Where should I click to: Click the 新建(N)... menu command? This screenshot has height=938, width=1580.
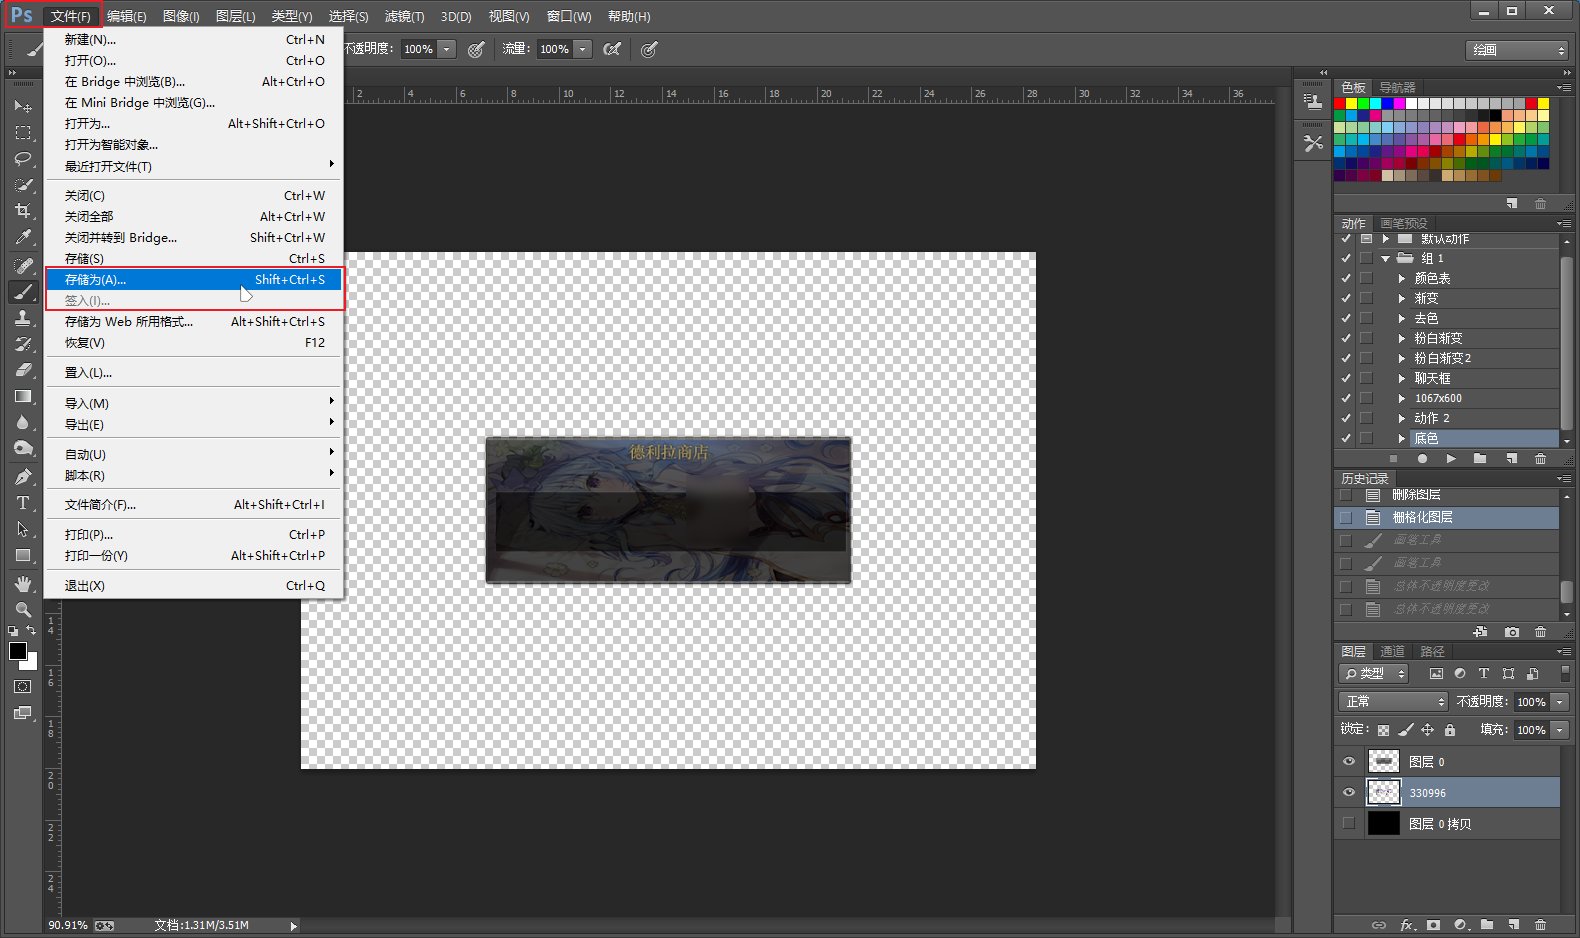[x=194, y=40]
